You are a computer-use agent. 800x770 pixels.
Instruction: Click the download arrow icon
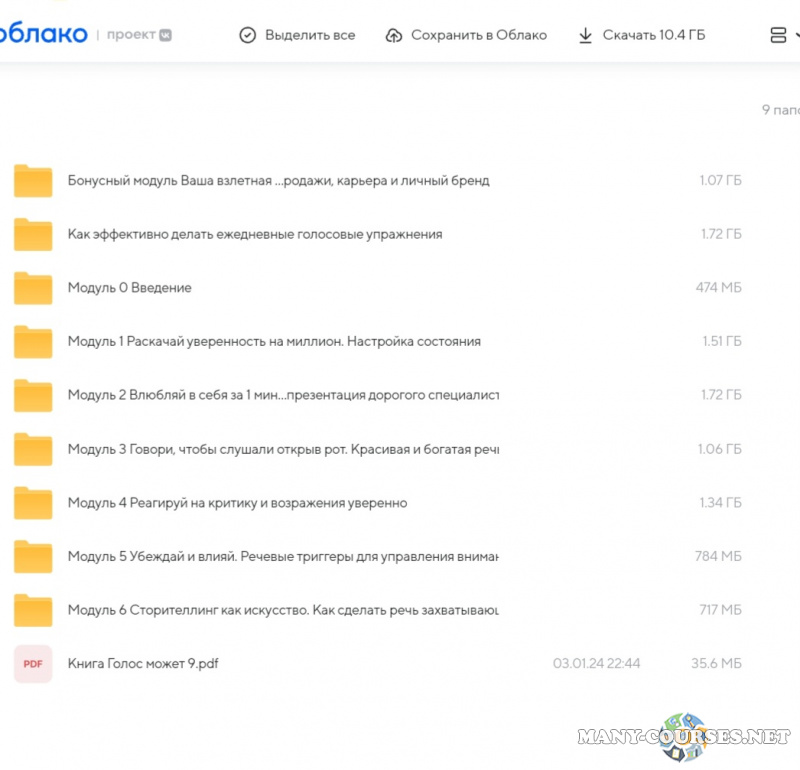point(585,35)
